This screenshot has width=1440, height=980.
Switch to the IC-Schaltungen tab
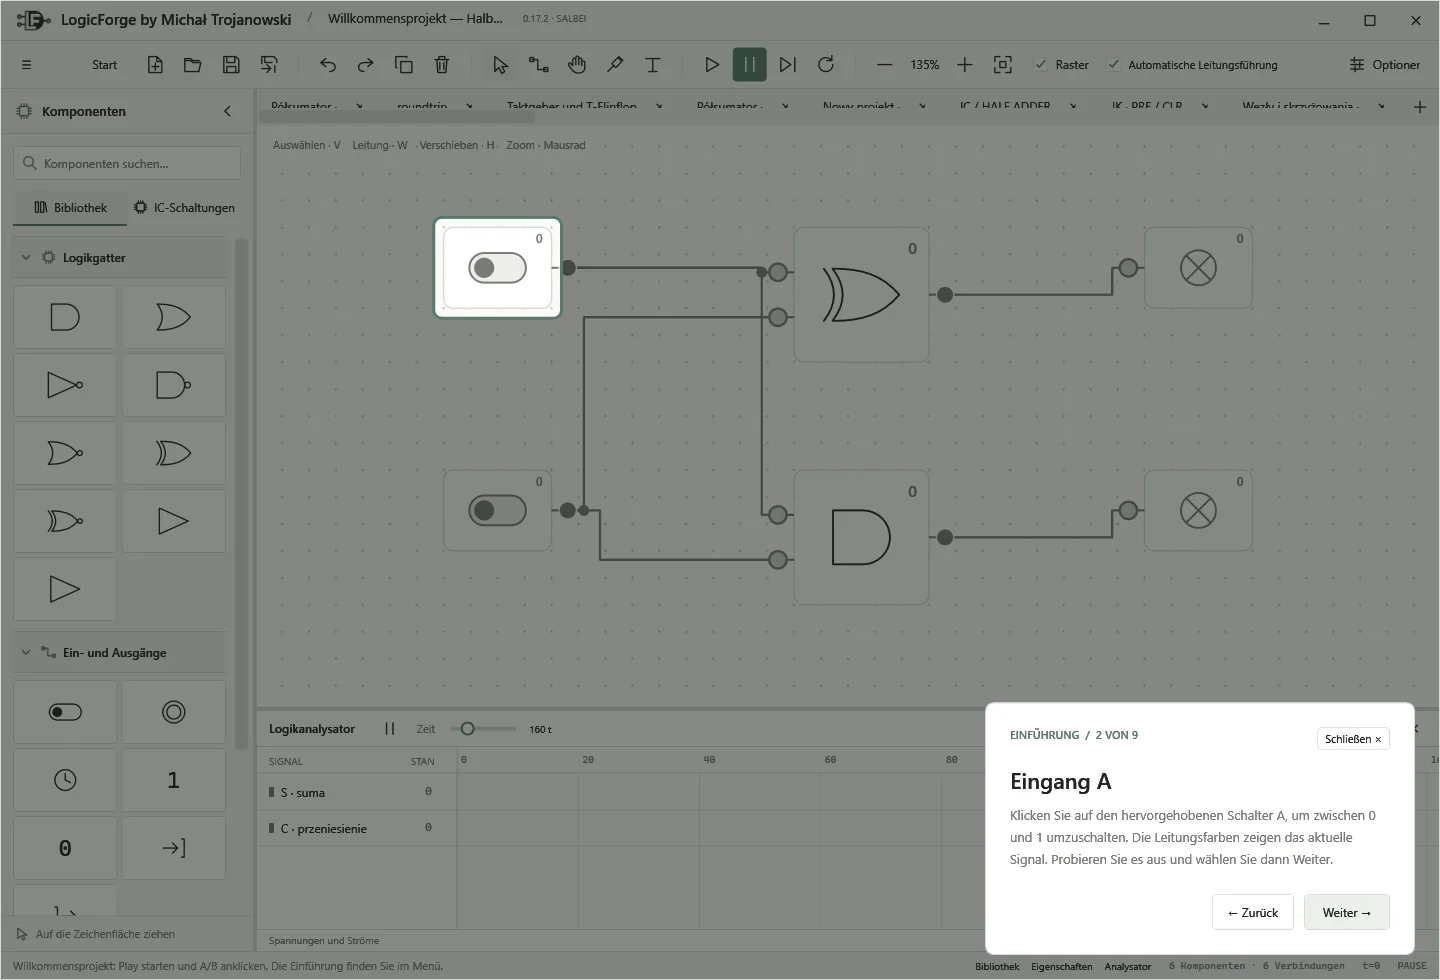pyautogui.click(x=185, y=208)
